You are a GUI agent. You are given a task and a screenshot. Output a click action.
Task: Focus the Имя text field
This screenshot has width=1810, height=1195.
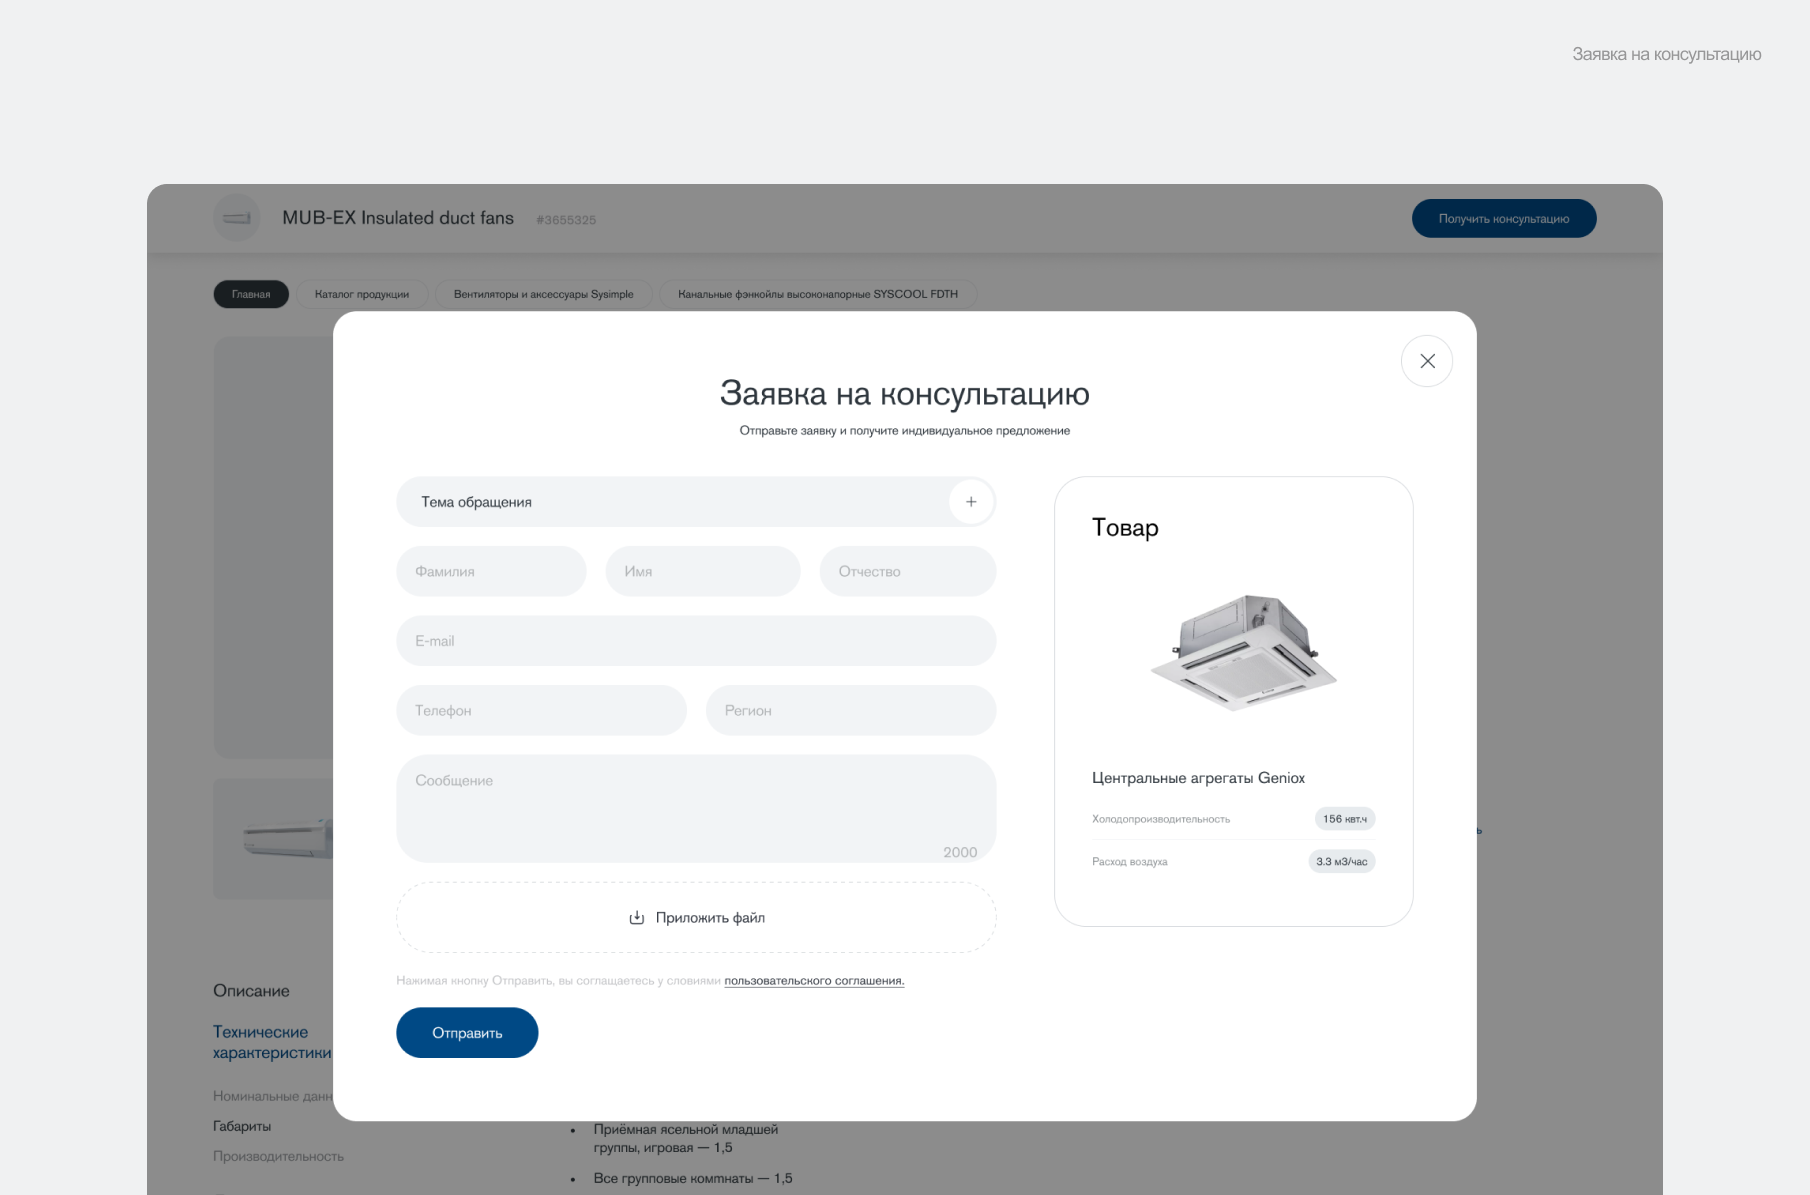pyautogui.click(x=702, y=572)
